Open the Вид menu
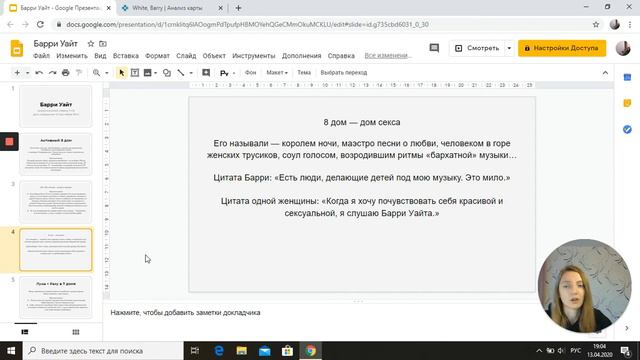Image resolution: width=640 pixels, height=360 pixels. [x=100, y=56]
